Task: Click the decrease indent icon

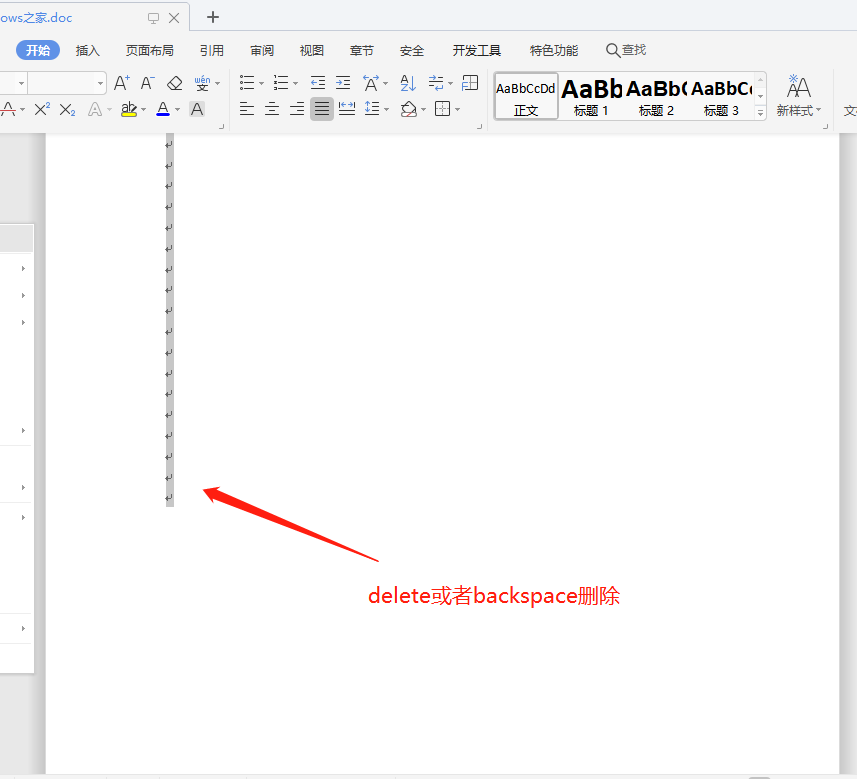Action: (317, 83)
